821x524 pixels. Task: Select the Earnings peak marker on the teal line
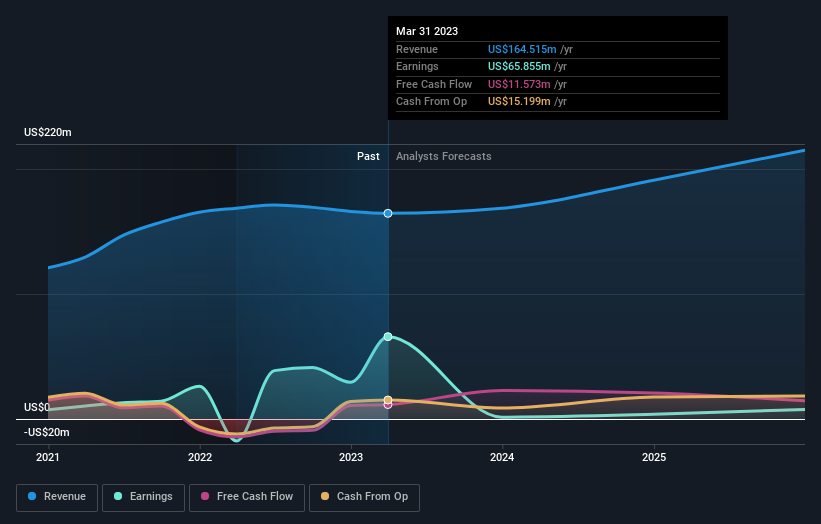coord(388,337)
